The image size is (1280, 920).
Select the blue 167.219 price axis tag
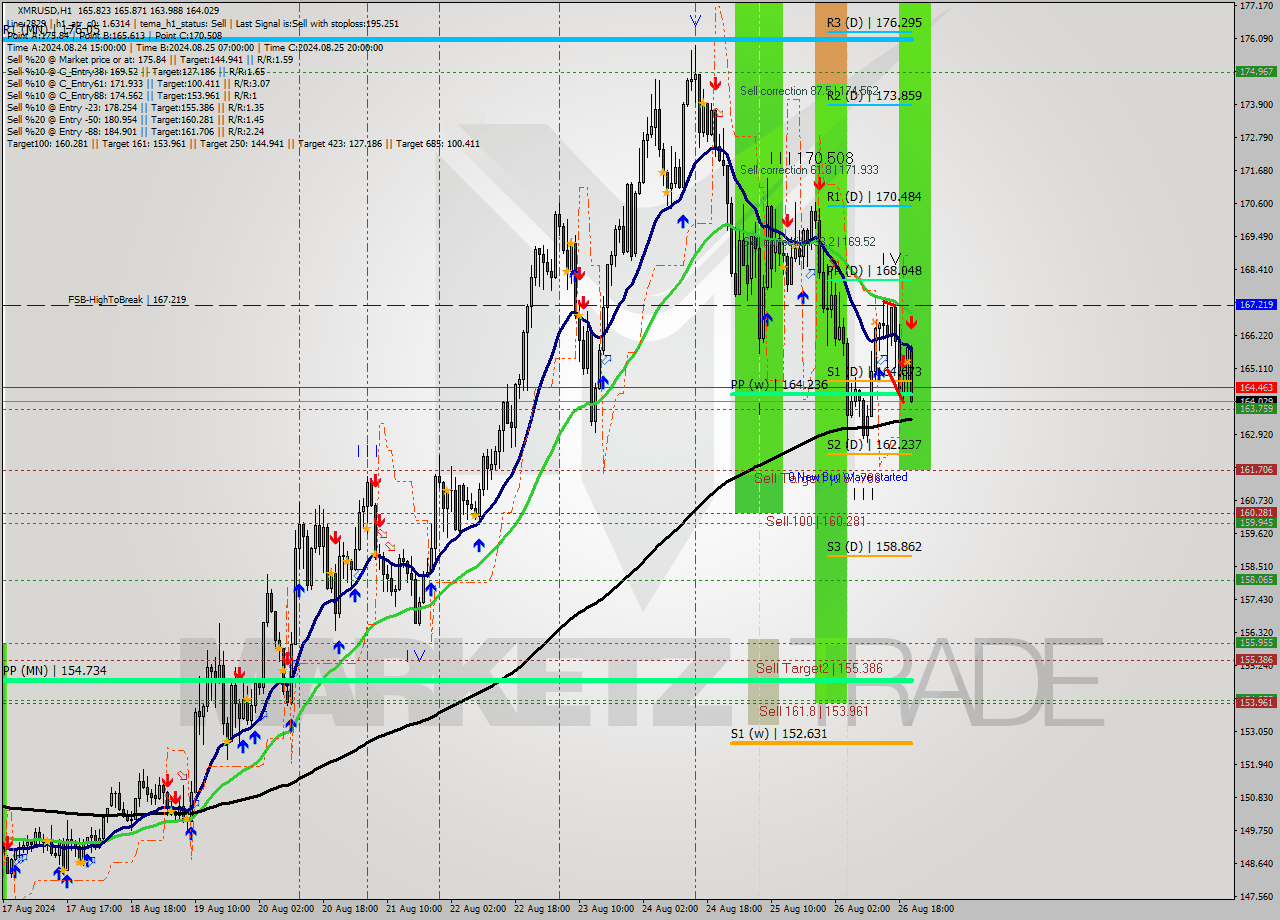click(1255, 304)
